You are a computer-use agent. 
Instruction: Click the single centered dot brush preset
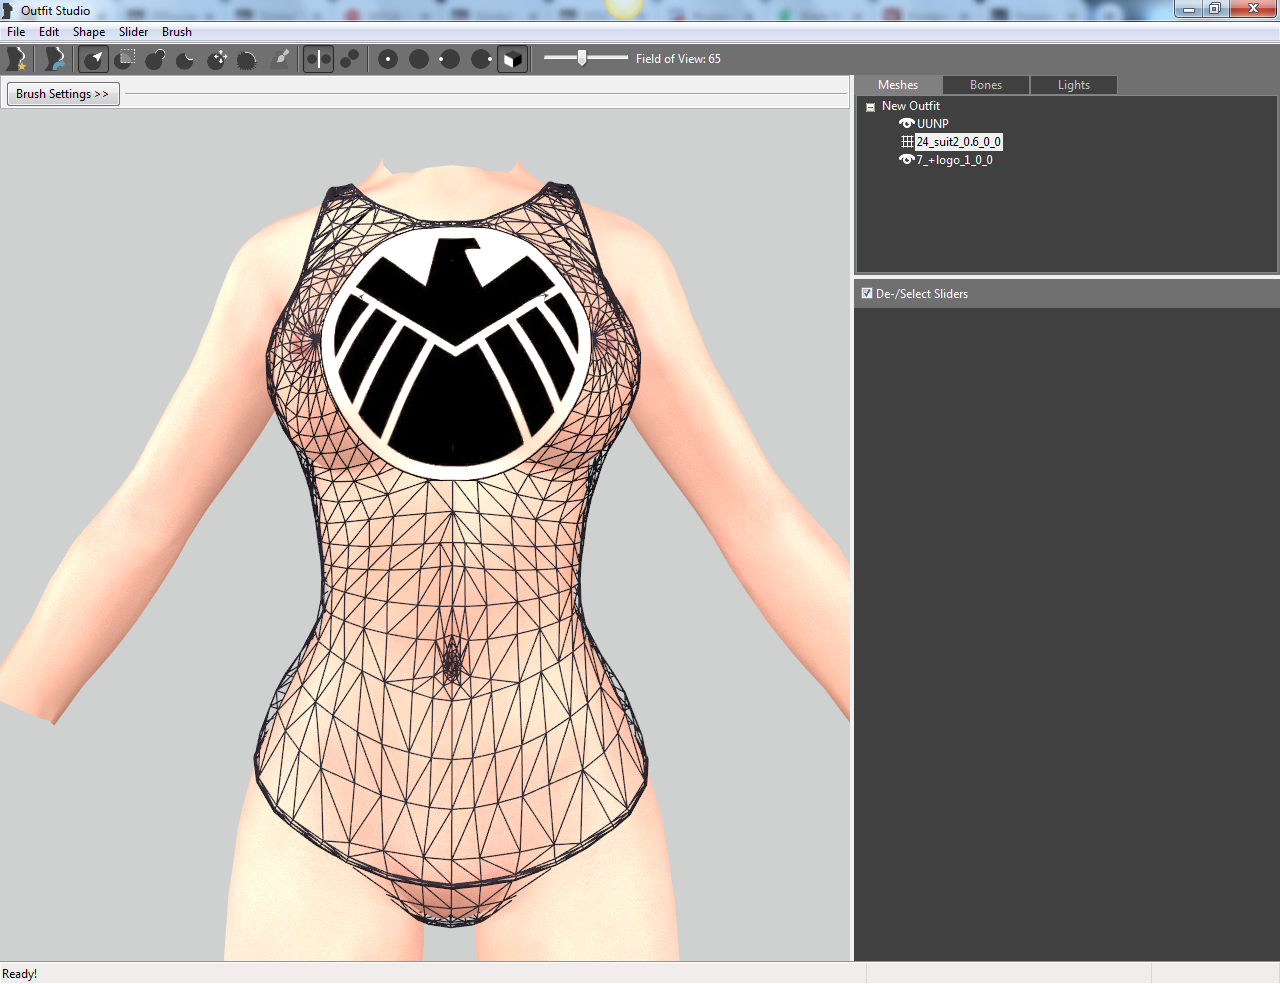click(388, 59)
